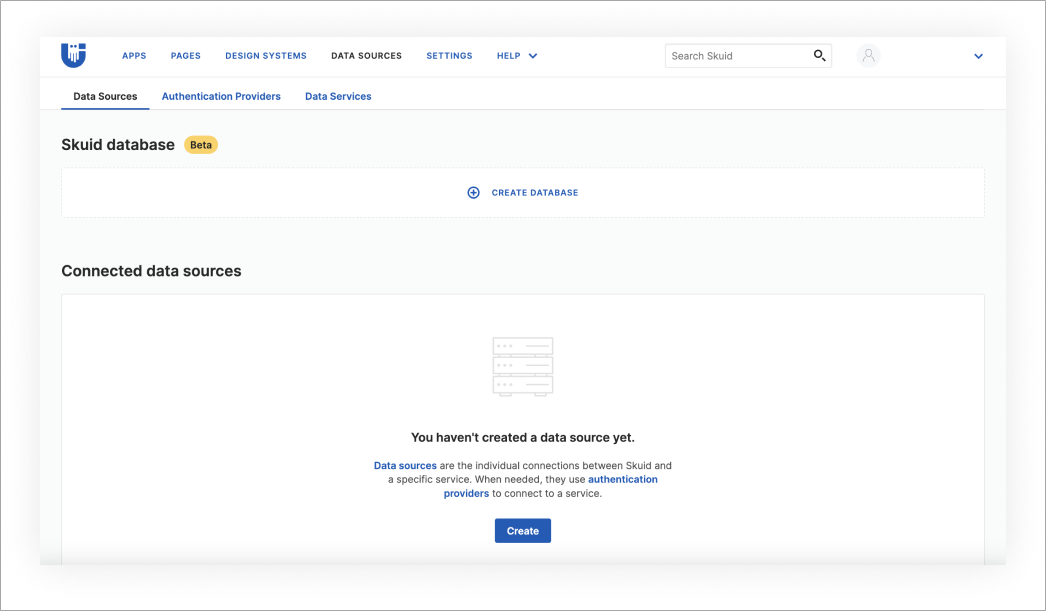This screenshot has width=1046, height=611.
Task: Click the server stack placeholder icon
Action: point(522,367)
